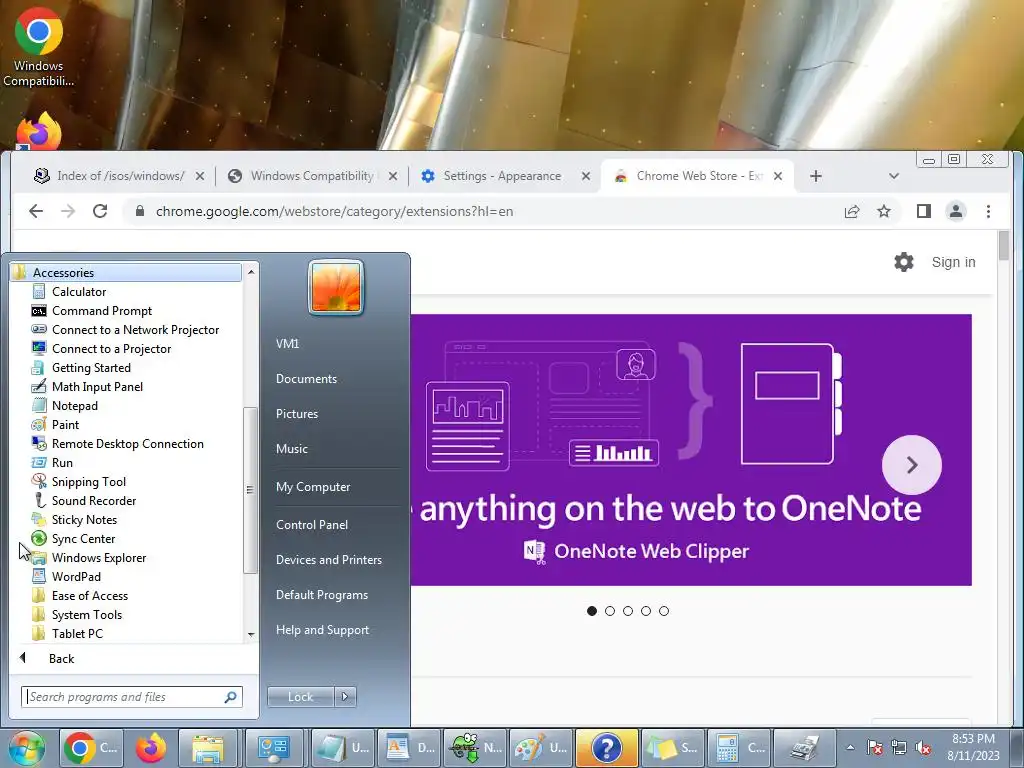Bookmark this page with star icon
The height and width of the screenshot is (768, 1024).
coord(884,211)
